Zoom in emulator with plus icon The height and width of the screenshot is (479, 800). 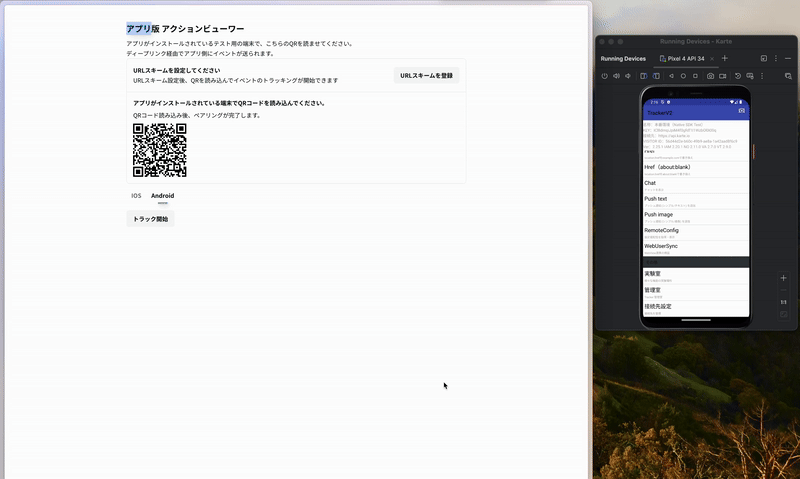tap(783, 277)
